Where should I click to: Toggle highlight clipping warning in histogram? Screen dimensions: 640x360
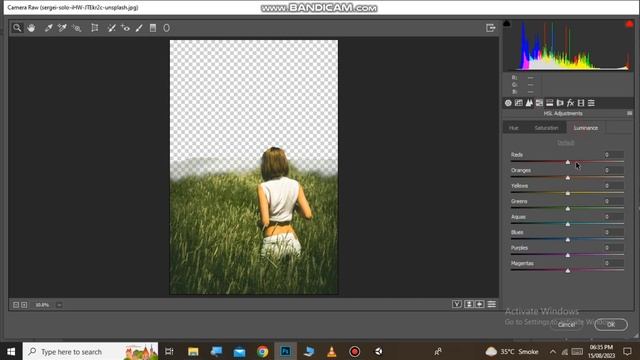(x=629, y=24)
